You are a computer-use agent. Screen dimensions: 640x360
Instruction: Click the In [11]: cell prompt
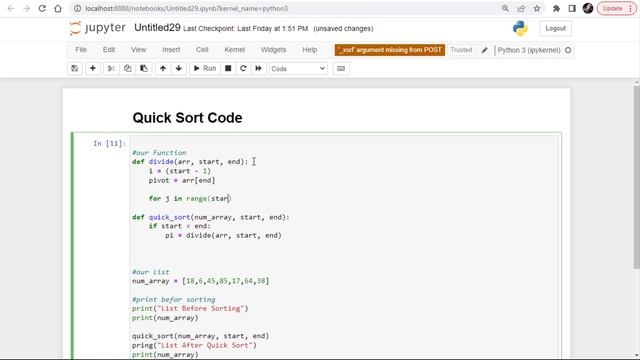tap(109, 143)
